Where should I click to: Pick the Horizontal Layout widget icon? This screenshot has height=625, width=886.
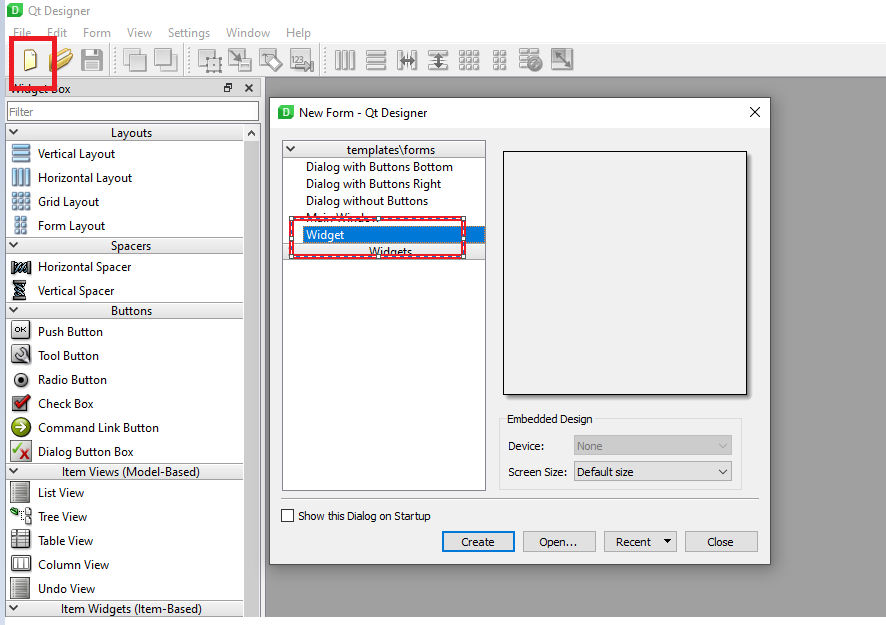click(21, 177)
